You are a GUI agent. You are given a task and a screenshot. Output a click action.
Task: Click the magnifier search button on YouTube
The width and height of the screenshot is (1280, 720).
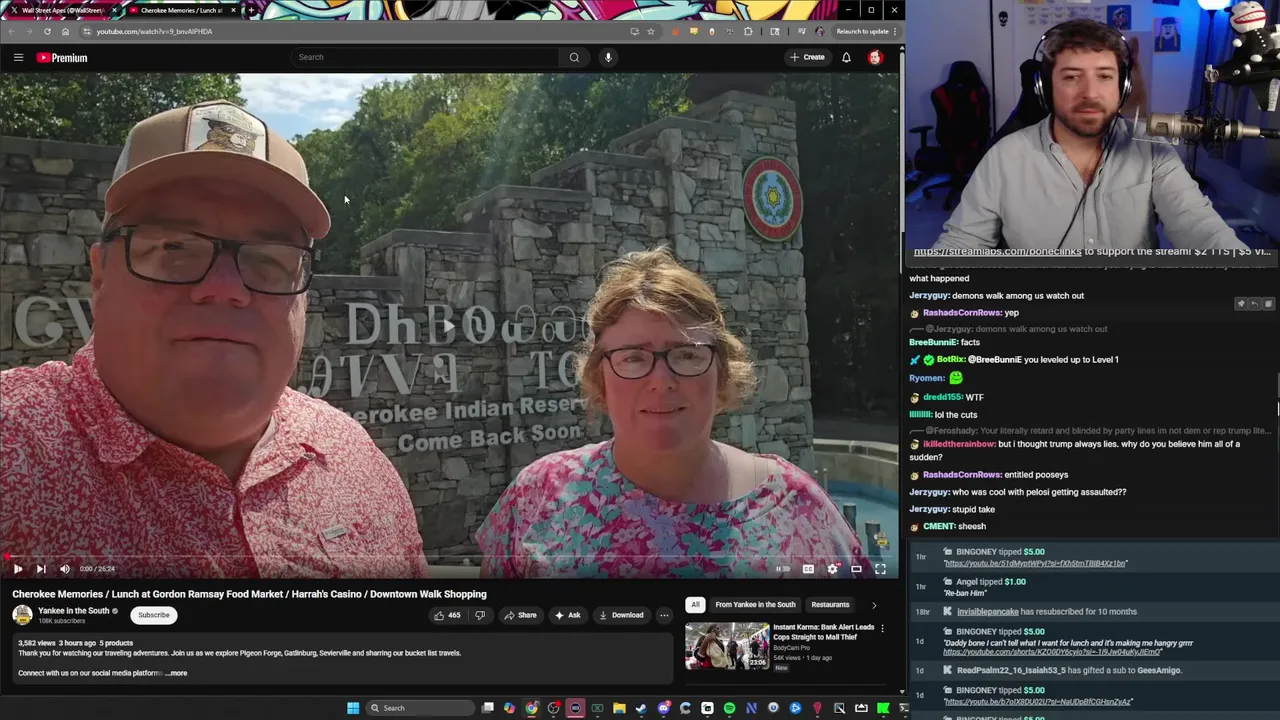574,57
